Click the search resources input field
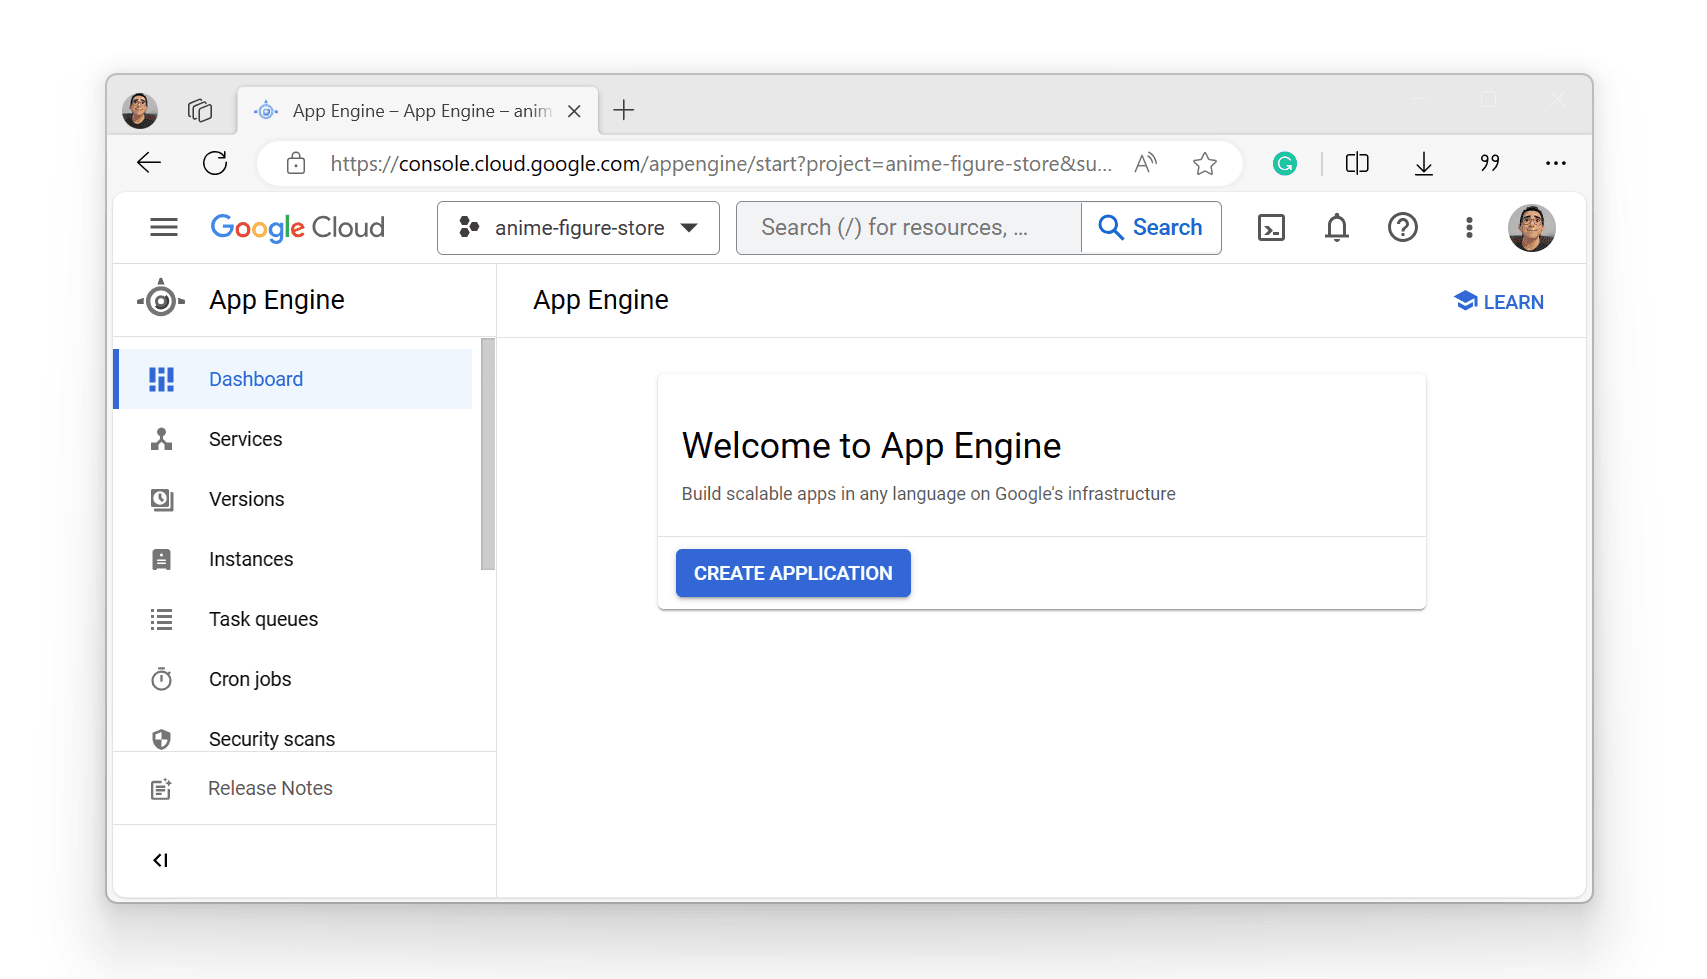Screen dimensions: 1707x979 pyautogui.click(x=908, y=228)
